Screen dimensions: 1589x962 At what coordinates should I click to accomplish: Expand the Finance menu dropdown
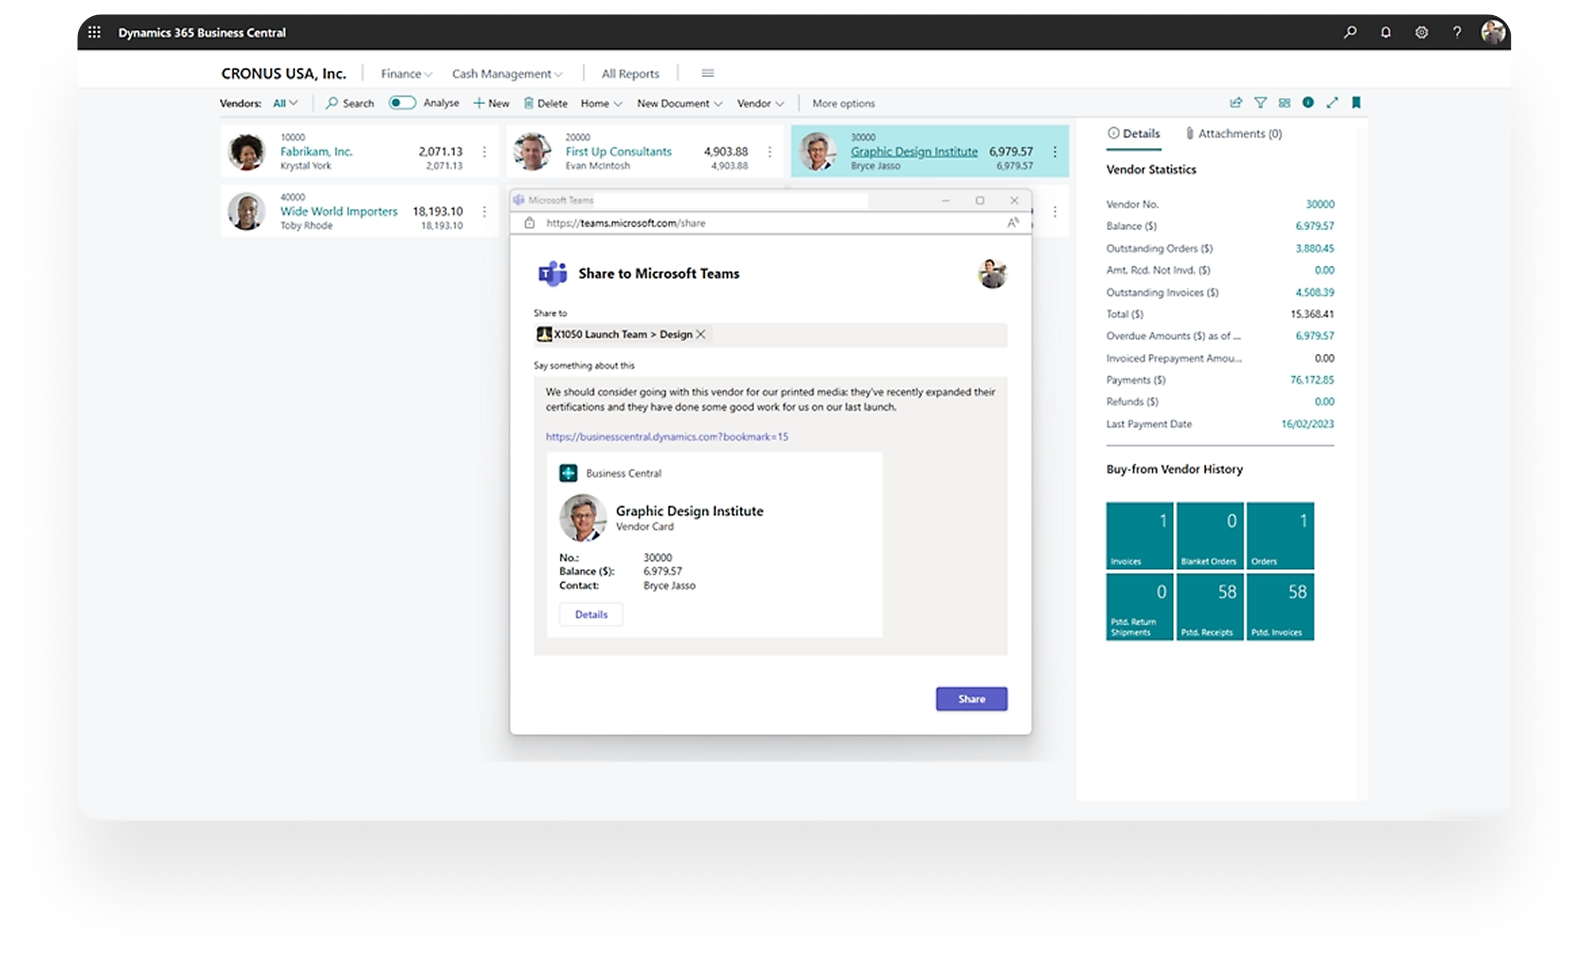coord(406,74)
